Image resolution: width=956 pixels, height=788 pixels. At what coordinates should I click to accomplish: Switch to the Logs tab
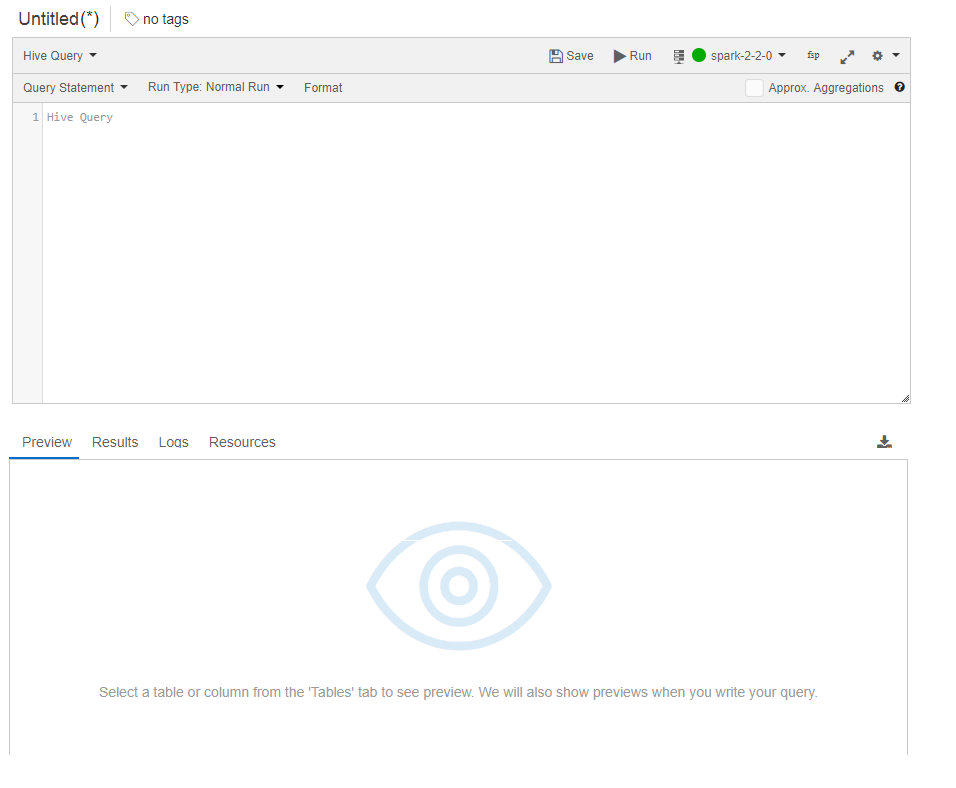pyautogui.click(x=174, y=442)
